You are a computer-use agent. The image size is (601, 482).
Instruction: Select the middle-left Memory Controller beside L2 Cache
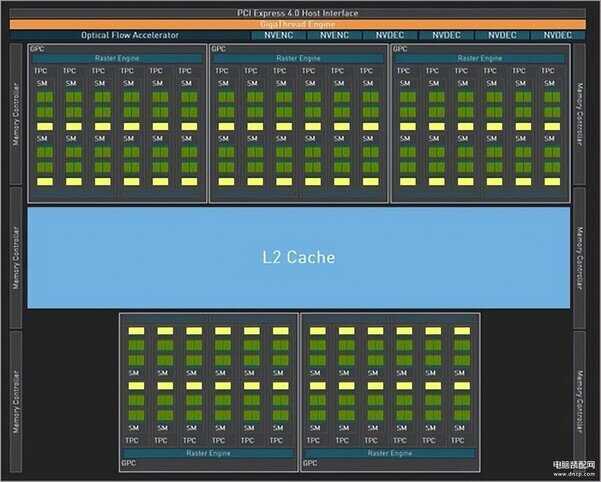16,258
